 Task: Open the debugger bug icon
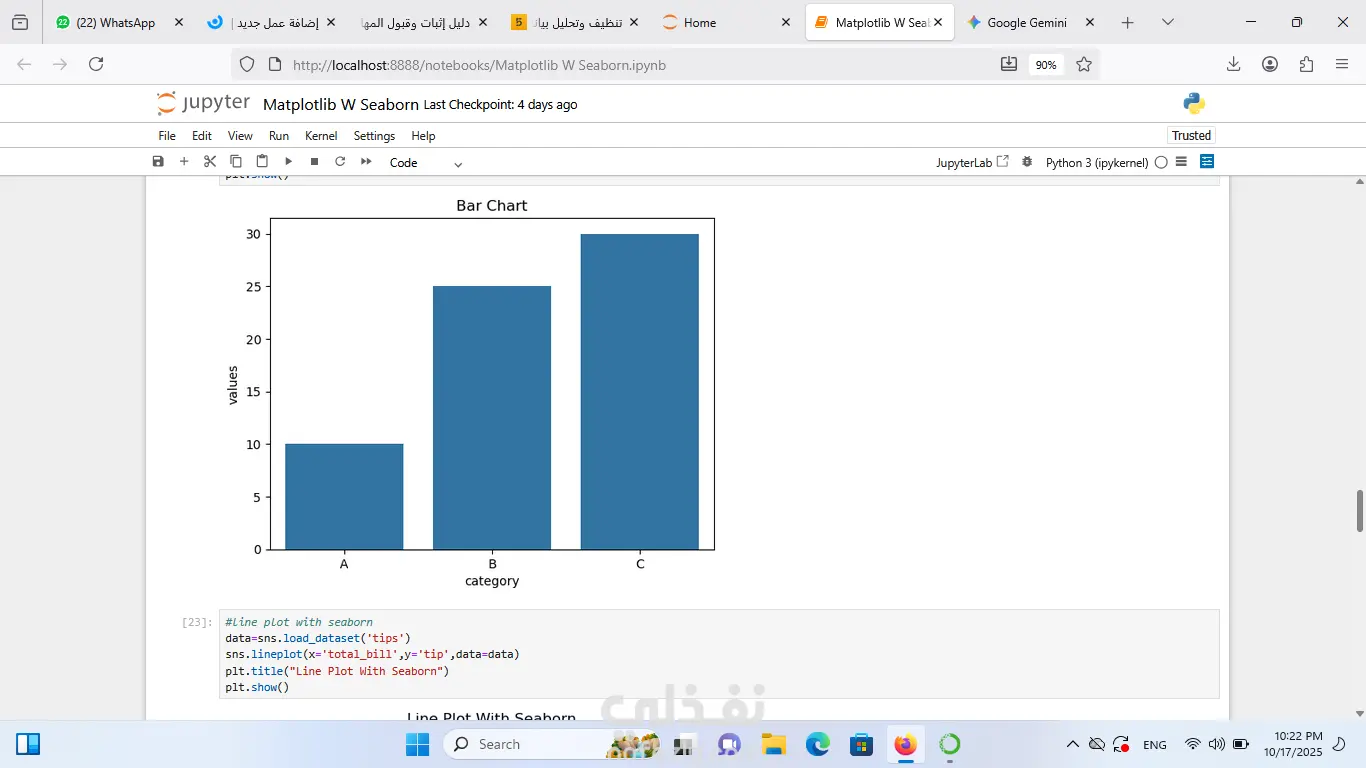[1027, 162]
